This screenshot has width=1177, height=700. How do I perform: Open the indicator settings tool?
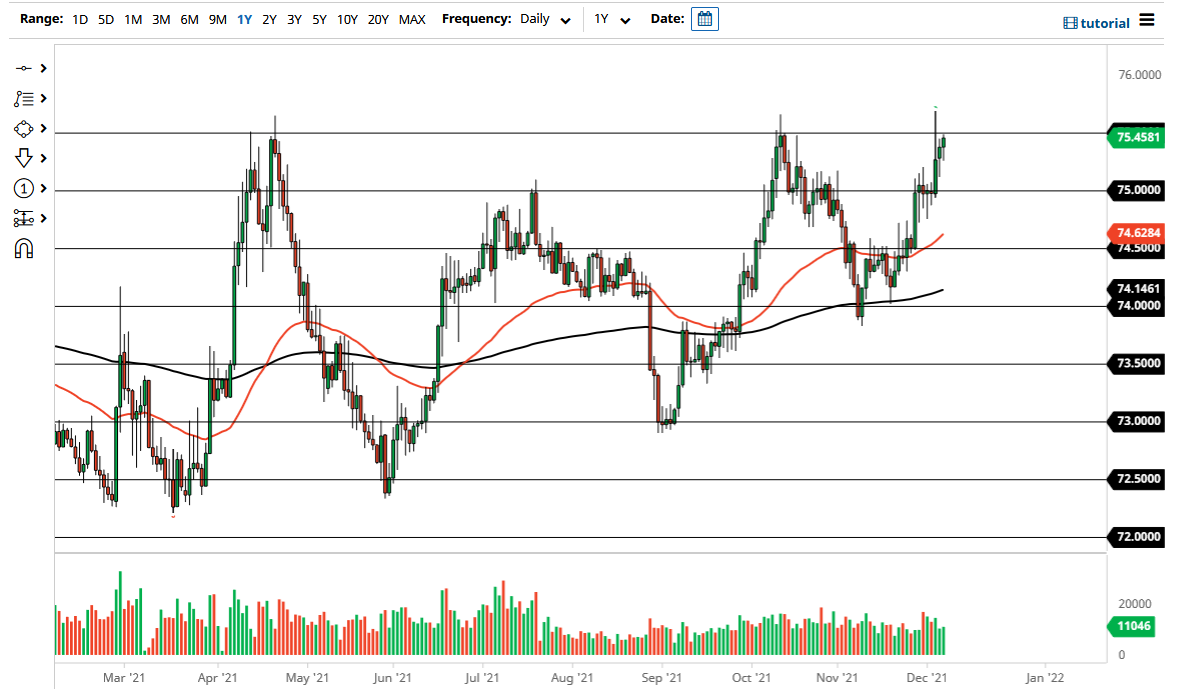click(x=21, y=217)
